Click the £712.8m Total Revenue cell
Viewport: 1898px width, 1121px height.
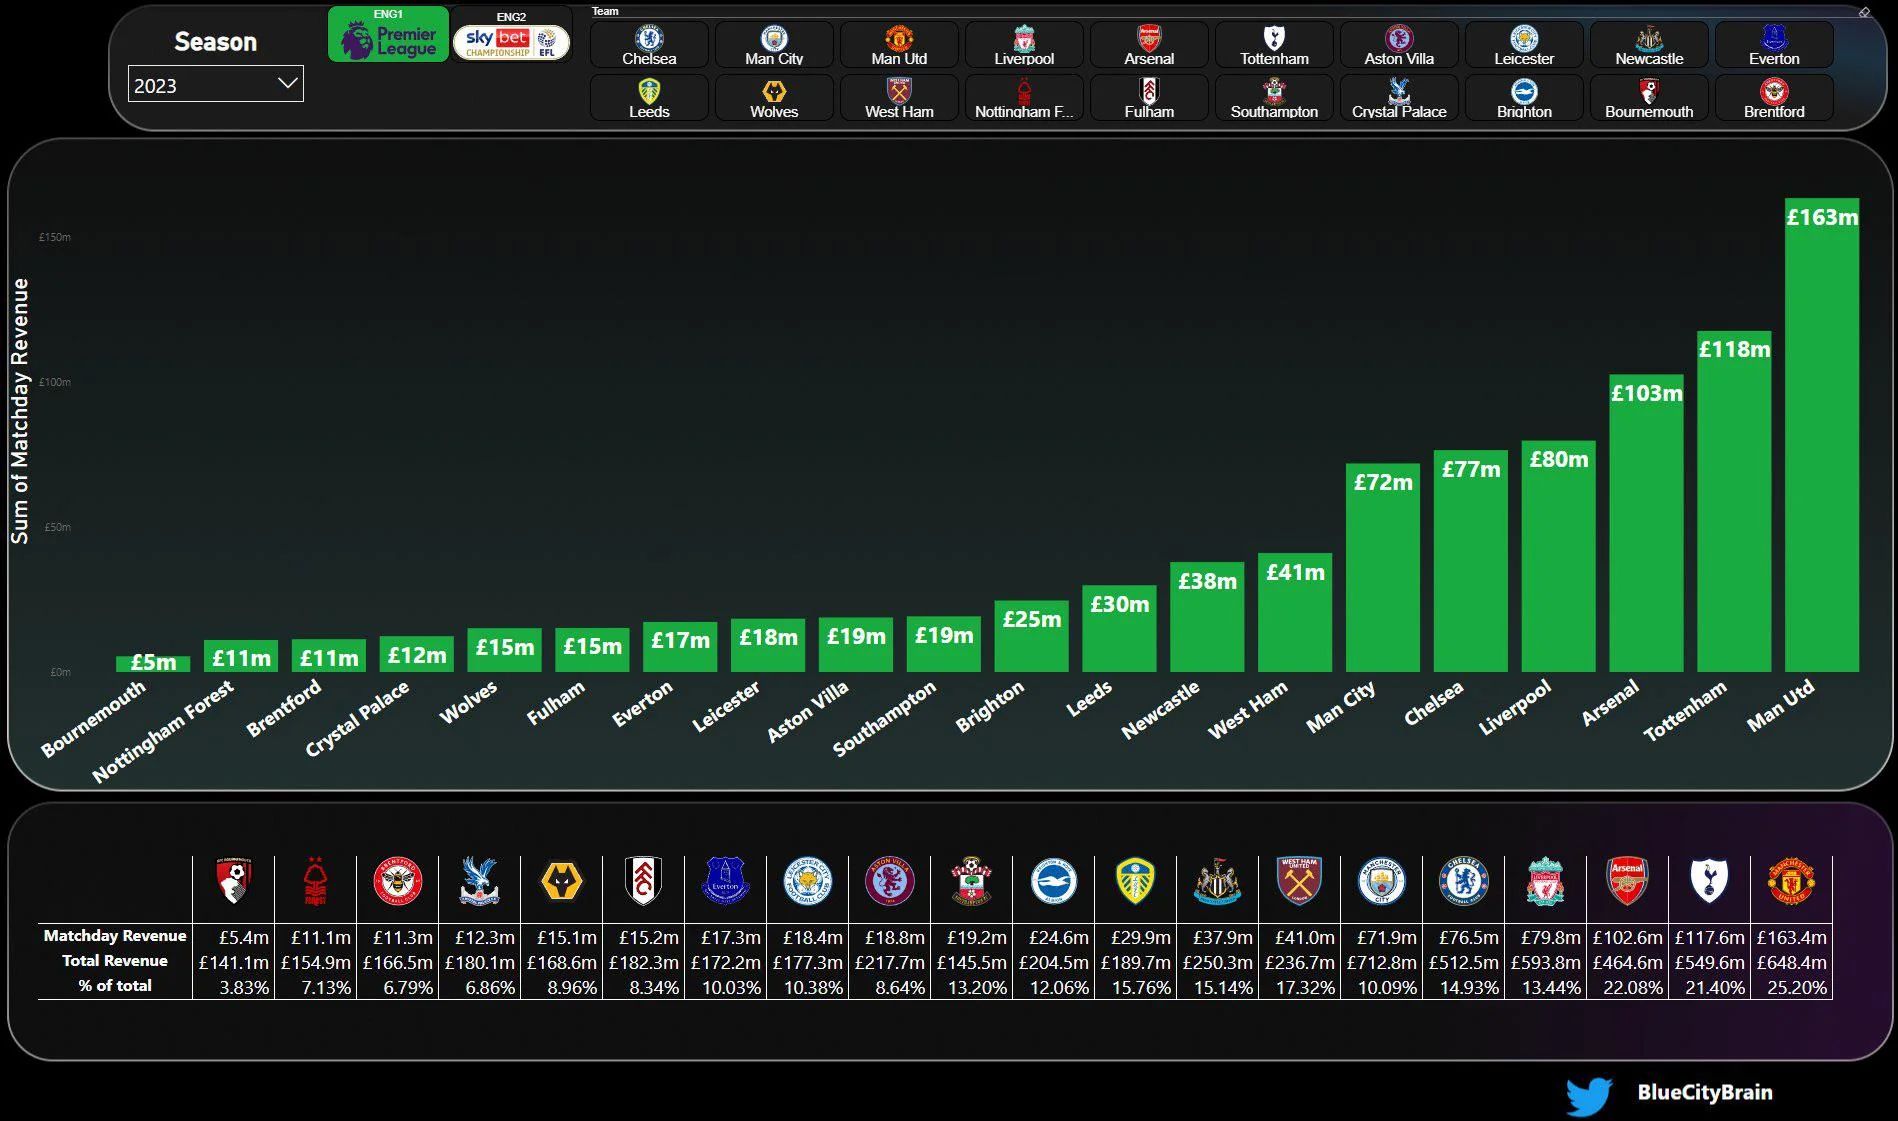pyautogui.click(x=1381, y=962)
